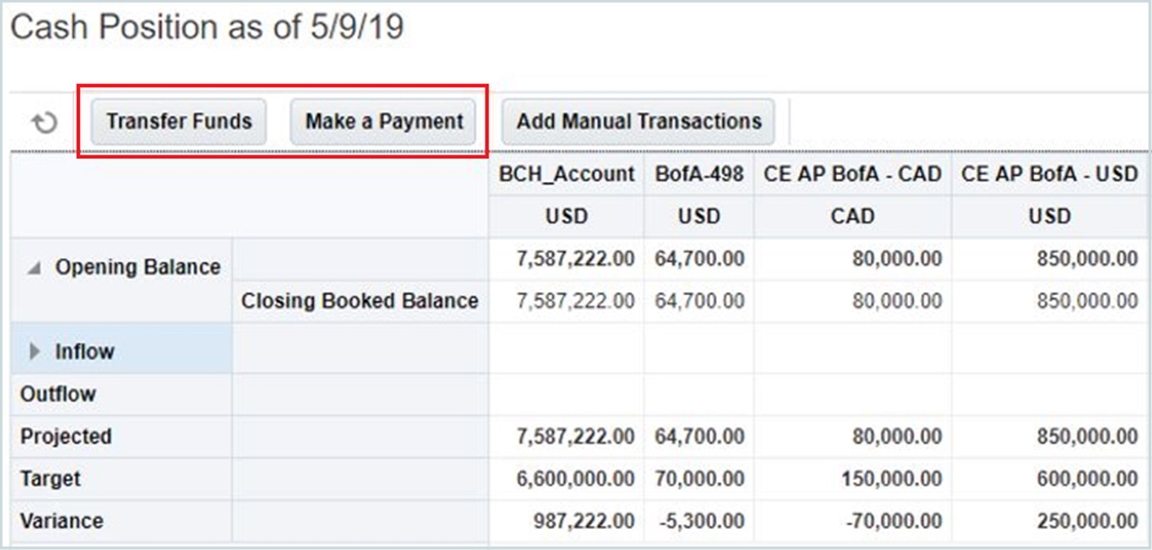This screenshot has height=550, width=1152.
Task: Click the refresh icon in the toolbar
Action: (x=44, y=122)
